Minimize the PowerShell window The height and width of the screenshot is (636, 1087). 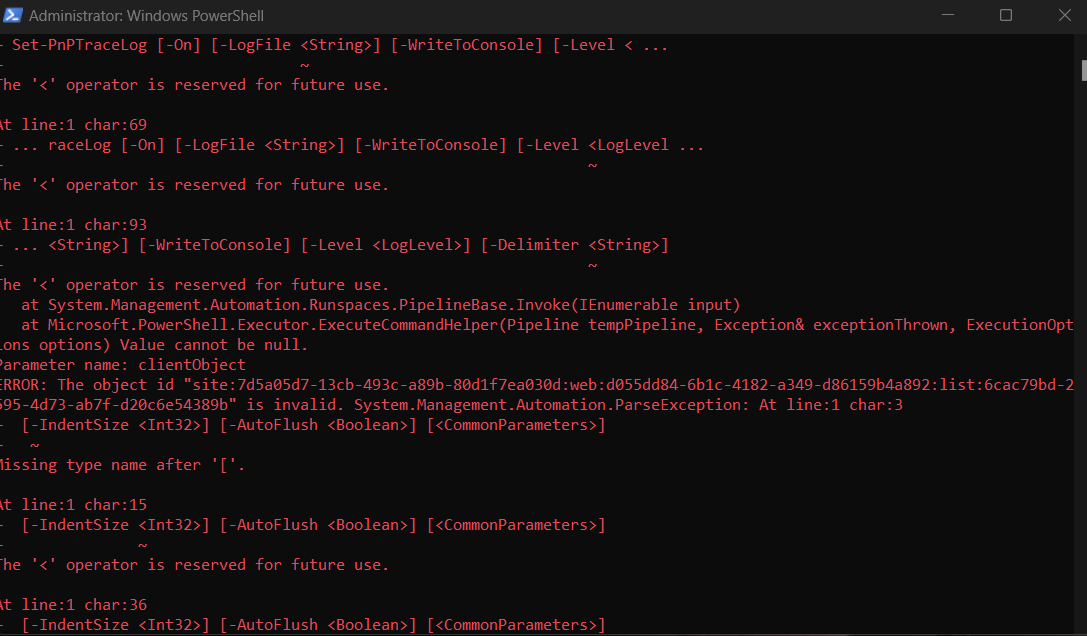pyautogui.click(x=947, y=15)
